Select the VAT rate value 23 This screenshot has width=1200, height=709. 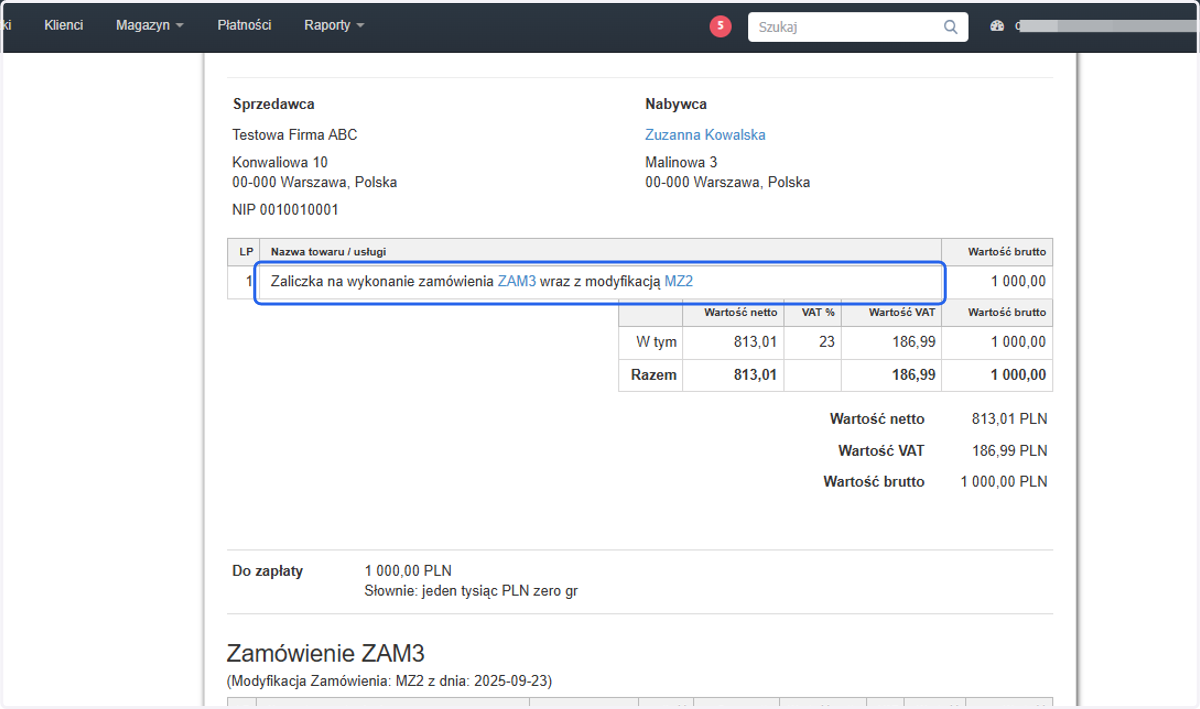click(826, 342)
